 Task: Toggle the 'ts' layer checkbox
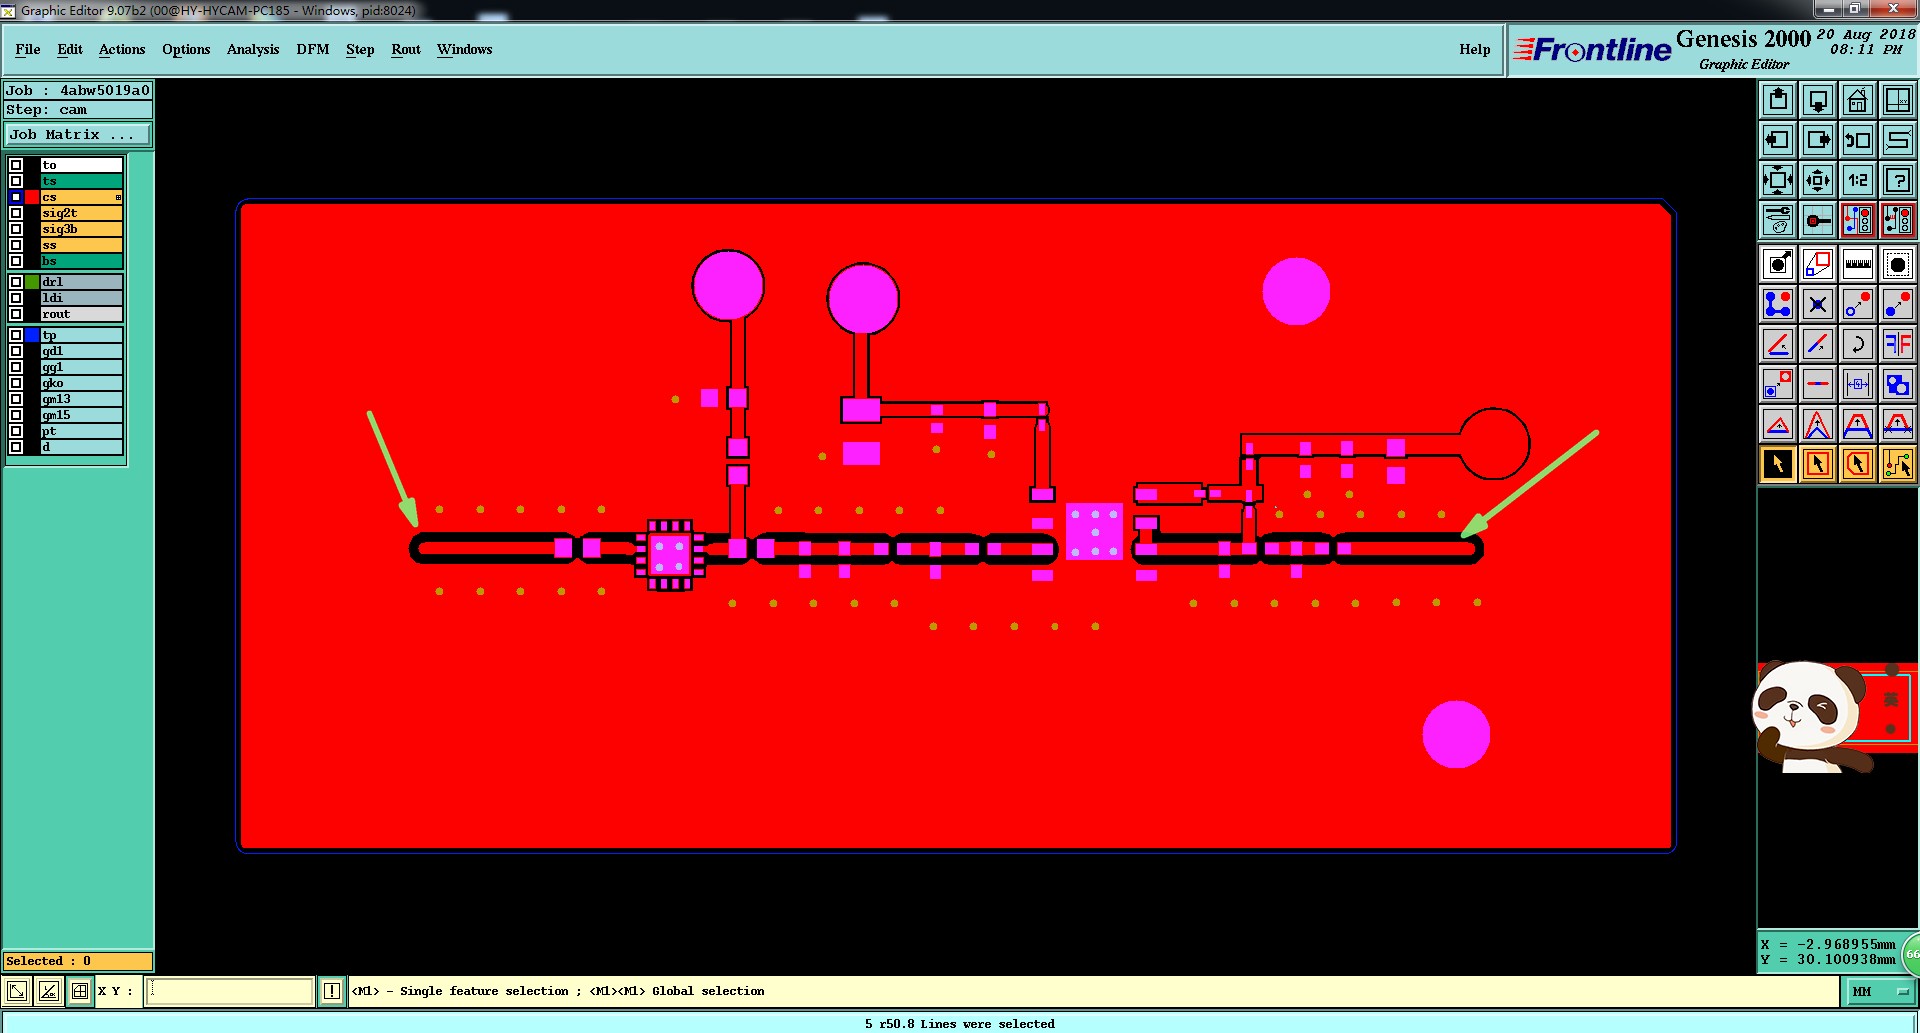(x=16, y=181)
